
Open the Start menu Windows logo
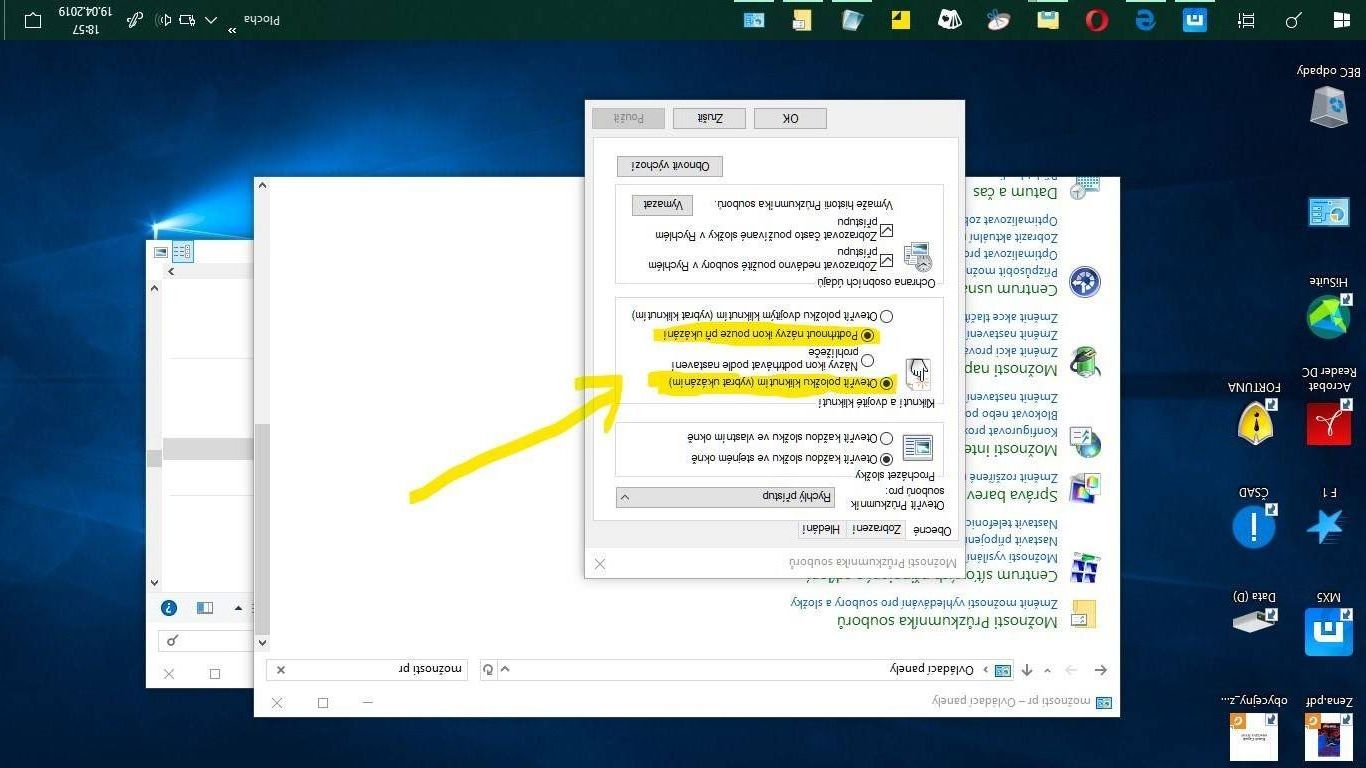[1340, 19]
